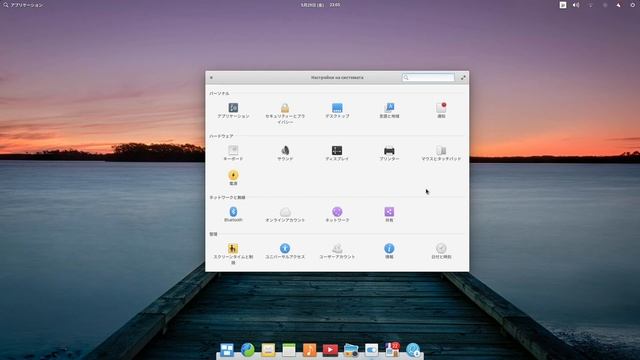Open the Notifications settings icon

441,108
